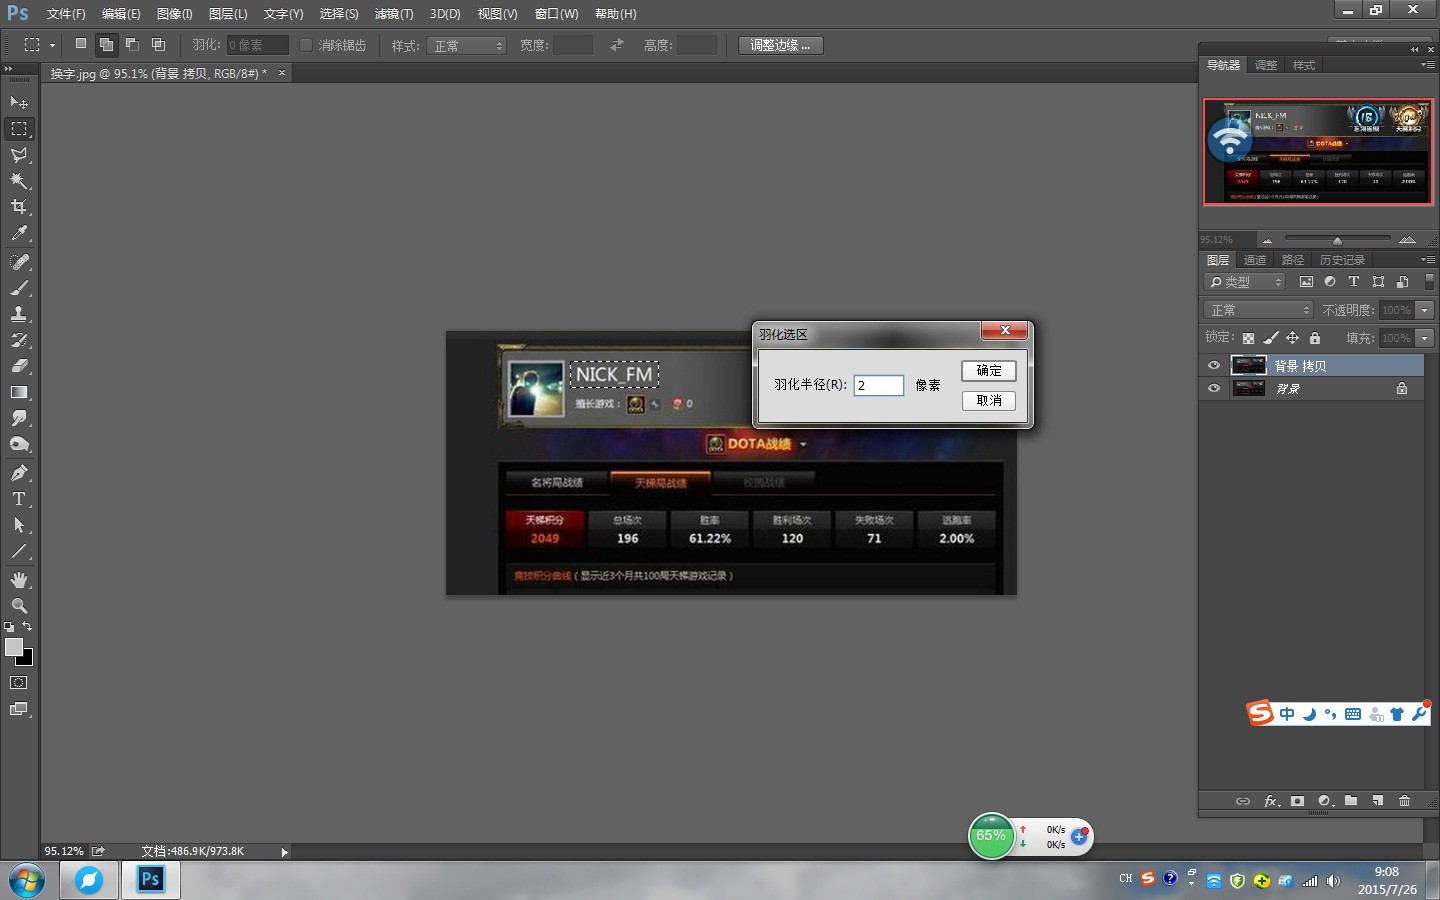Open the 滤镜(T) menu

pyautogui.click(x=393, y=14)
